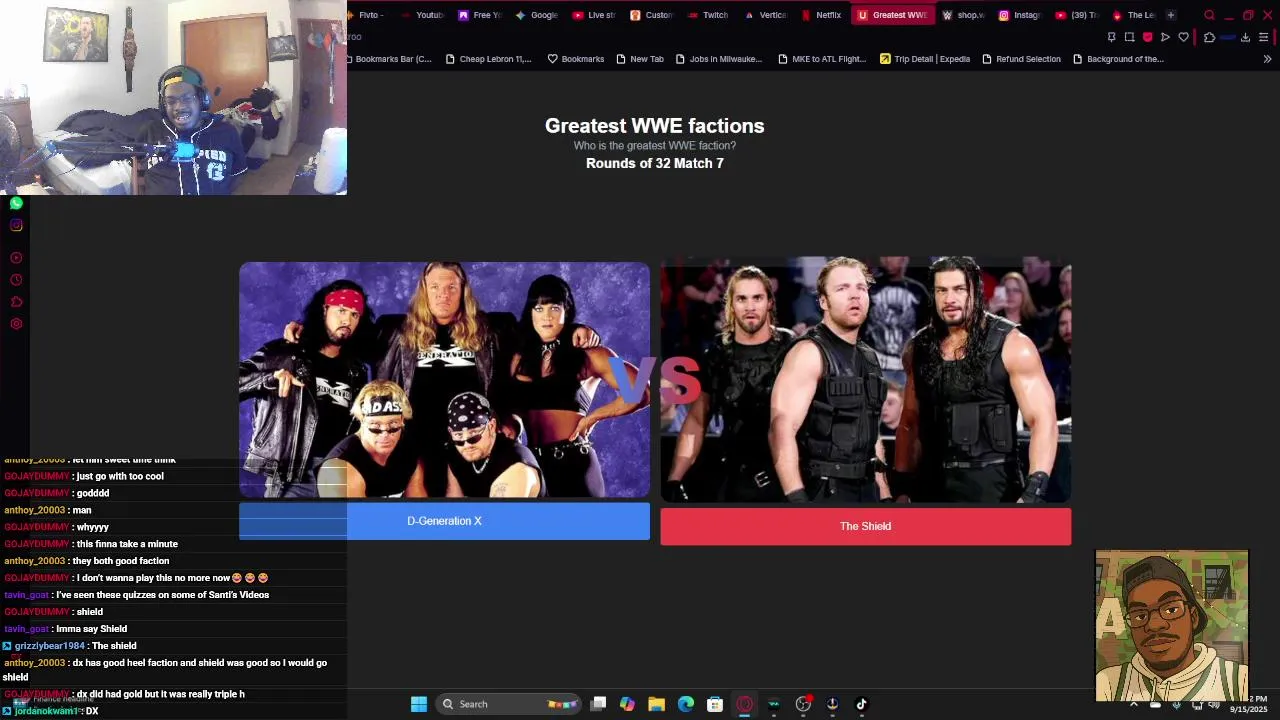Open the Bookmarks Bar folder
The image size is (1280, 720).
coord(388,59)
